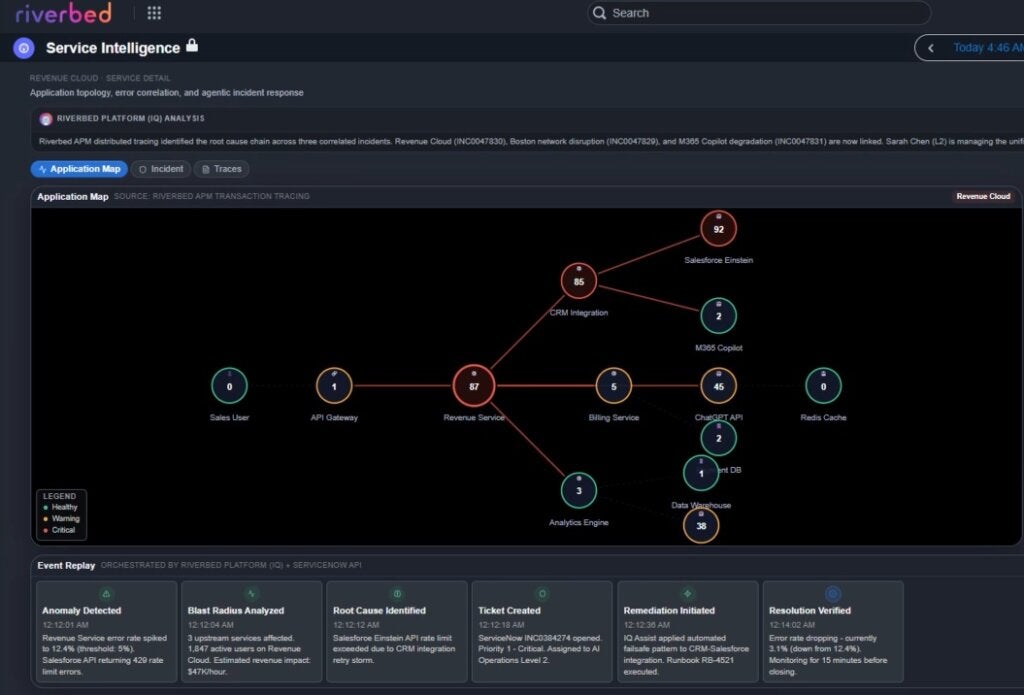Image resolution: width=1024 pixels, height=695 pixels.
Task: Click the Revenue Cloud · Service Detail breadcrumb
Action: pyautogui.click(x=100, y=78)
